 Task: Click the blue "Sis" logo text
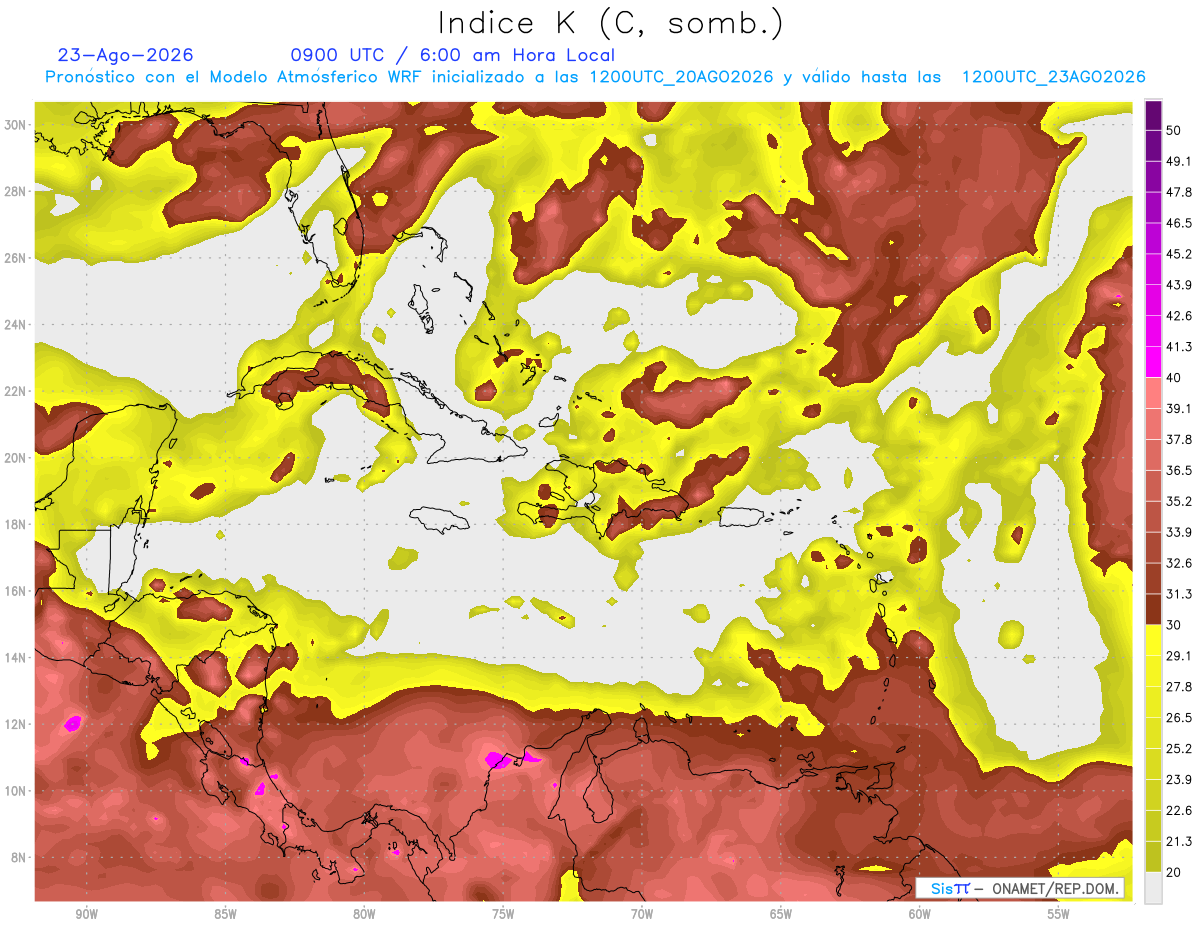pyautogui.click(x=944, y=888)
